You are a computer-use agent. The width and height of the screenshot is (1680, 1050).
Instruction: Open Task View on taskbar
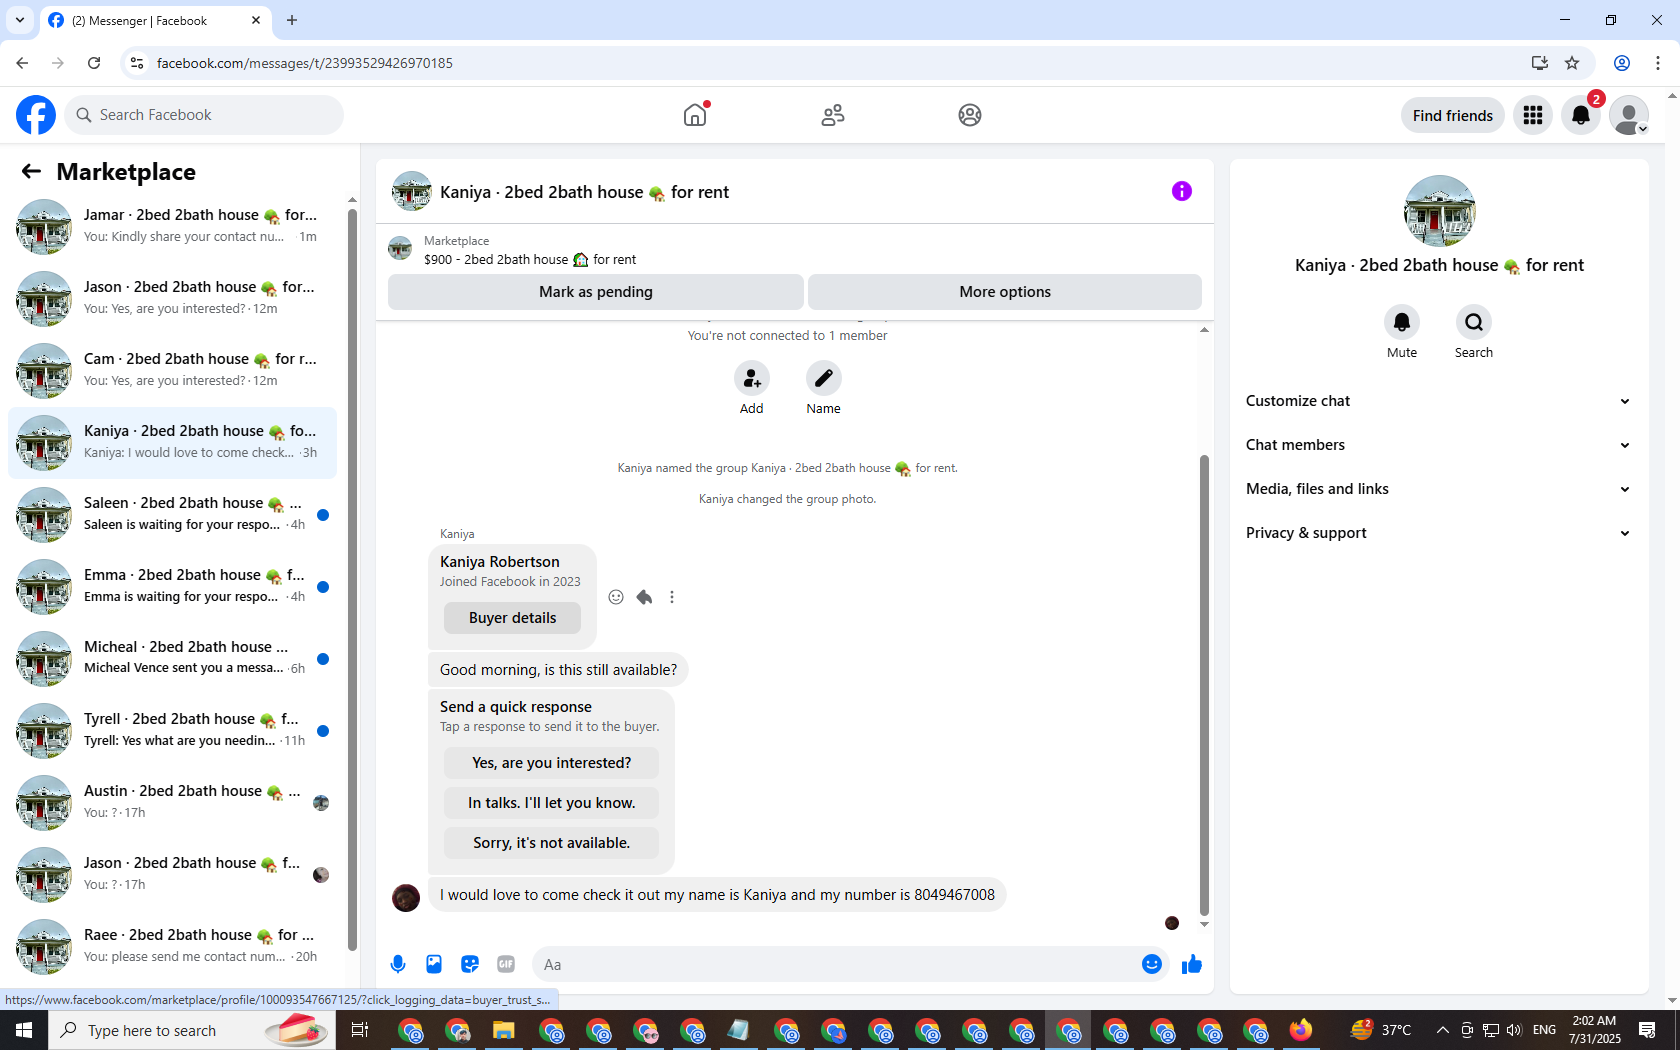pos(360,1030)
